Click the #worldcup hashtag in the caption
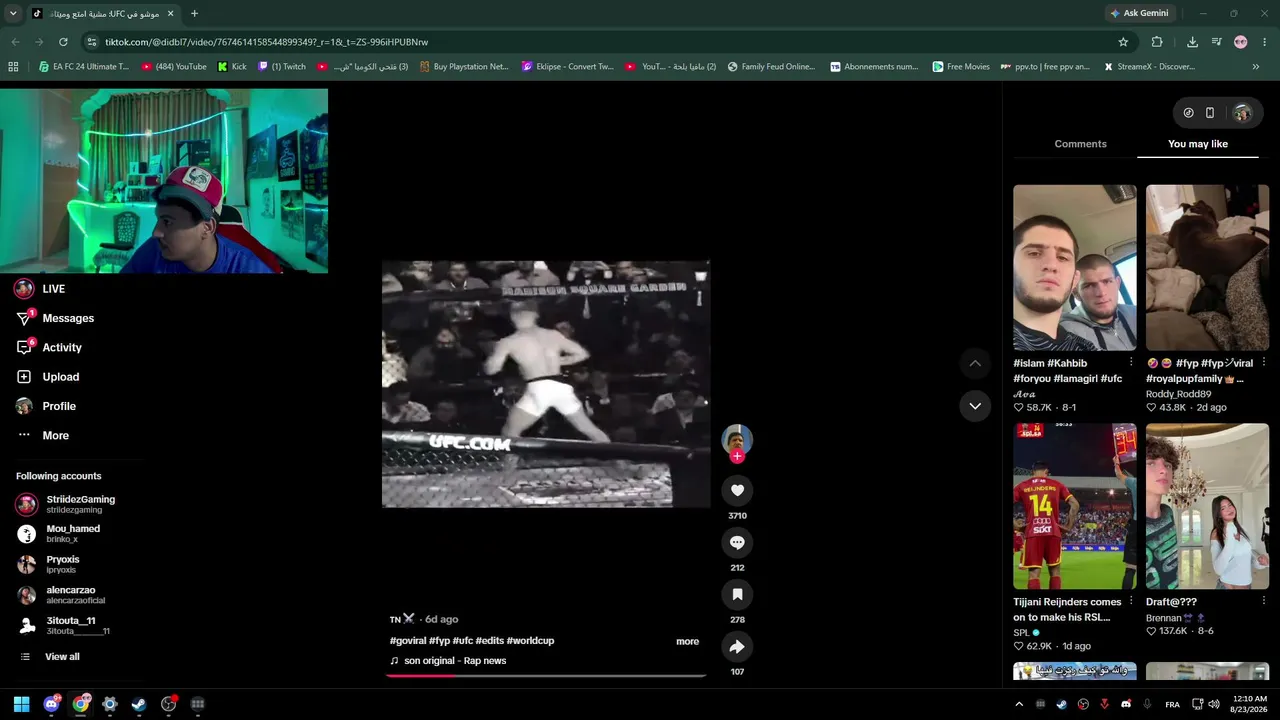 click(530, 641)
